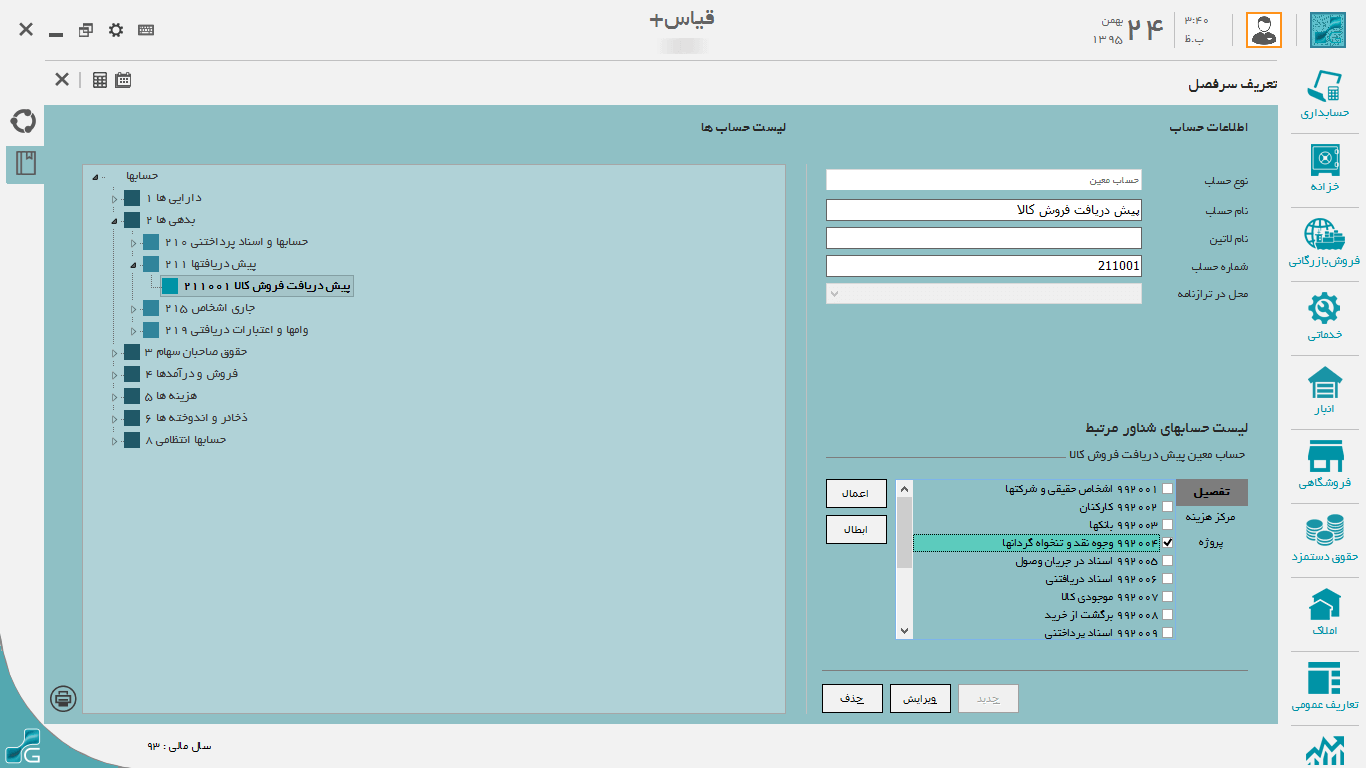
Task: Click the نوع حساب field
Action: 983,180
